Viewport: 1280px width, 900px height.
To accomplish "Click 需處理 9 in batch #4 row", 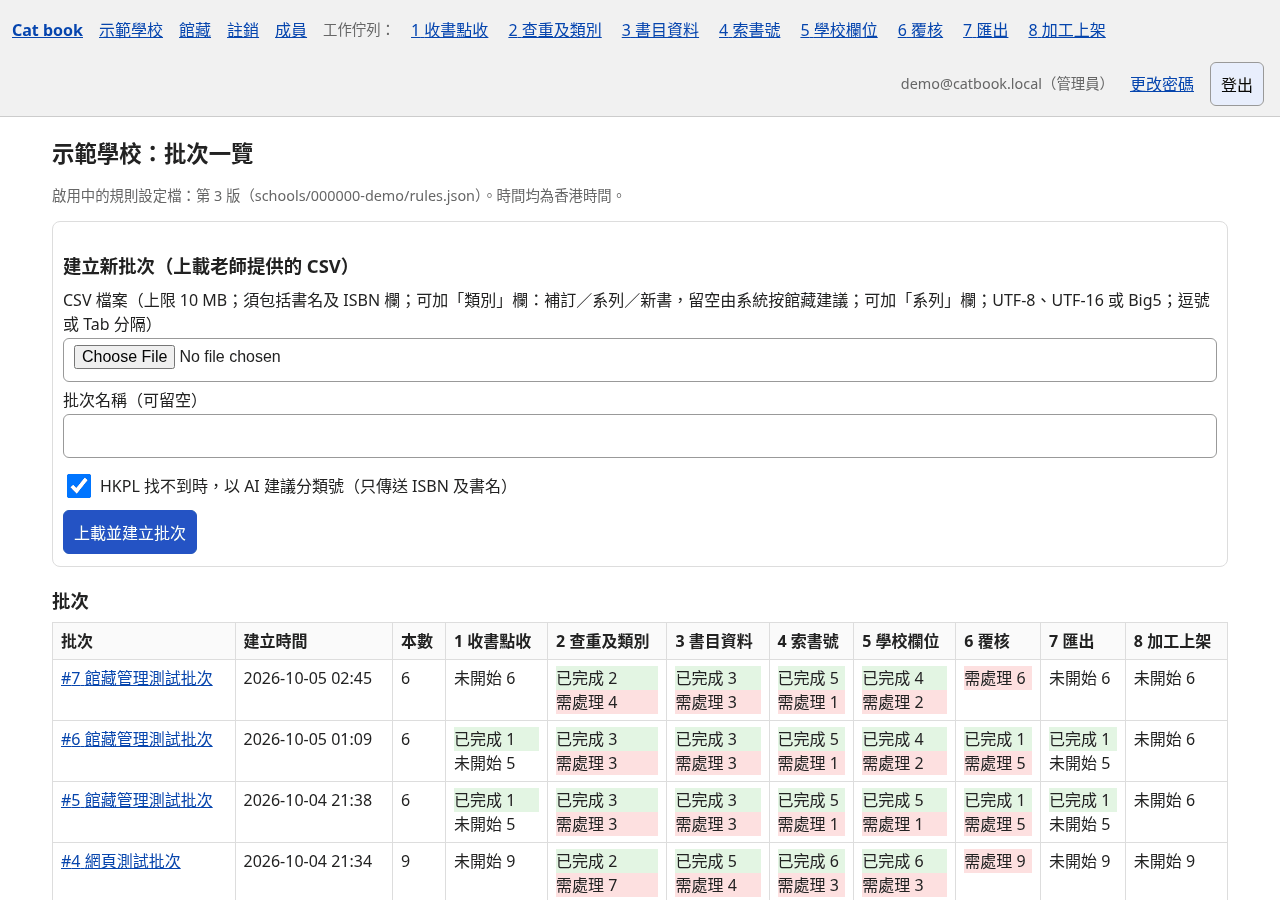I will [996, 861].
